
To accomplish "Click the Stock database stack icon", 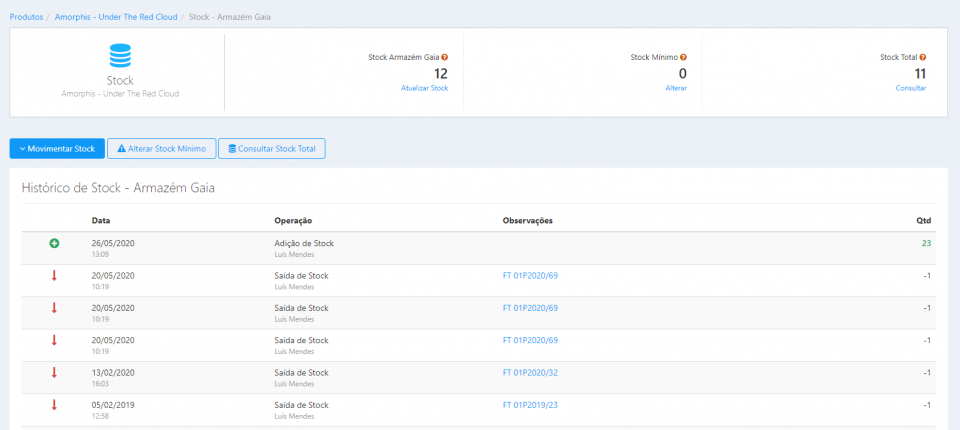I will coord(120,56).
